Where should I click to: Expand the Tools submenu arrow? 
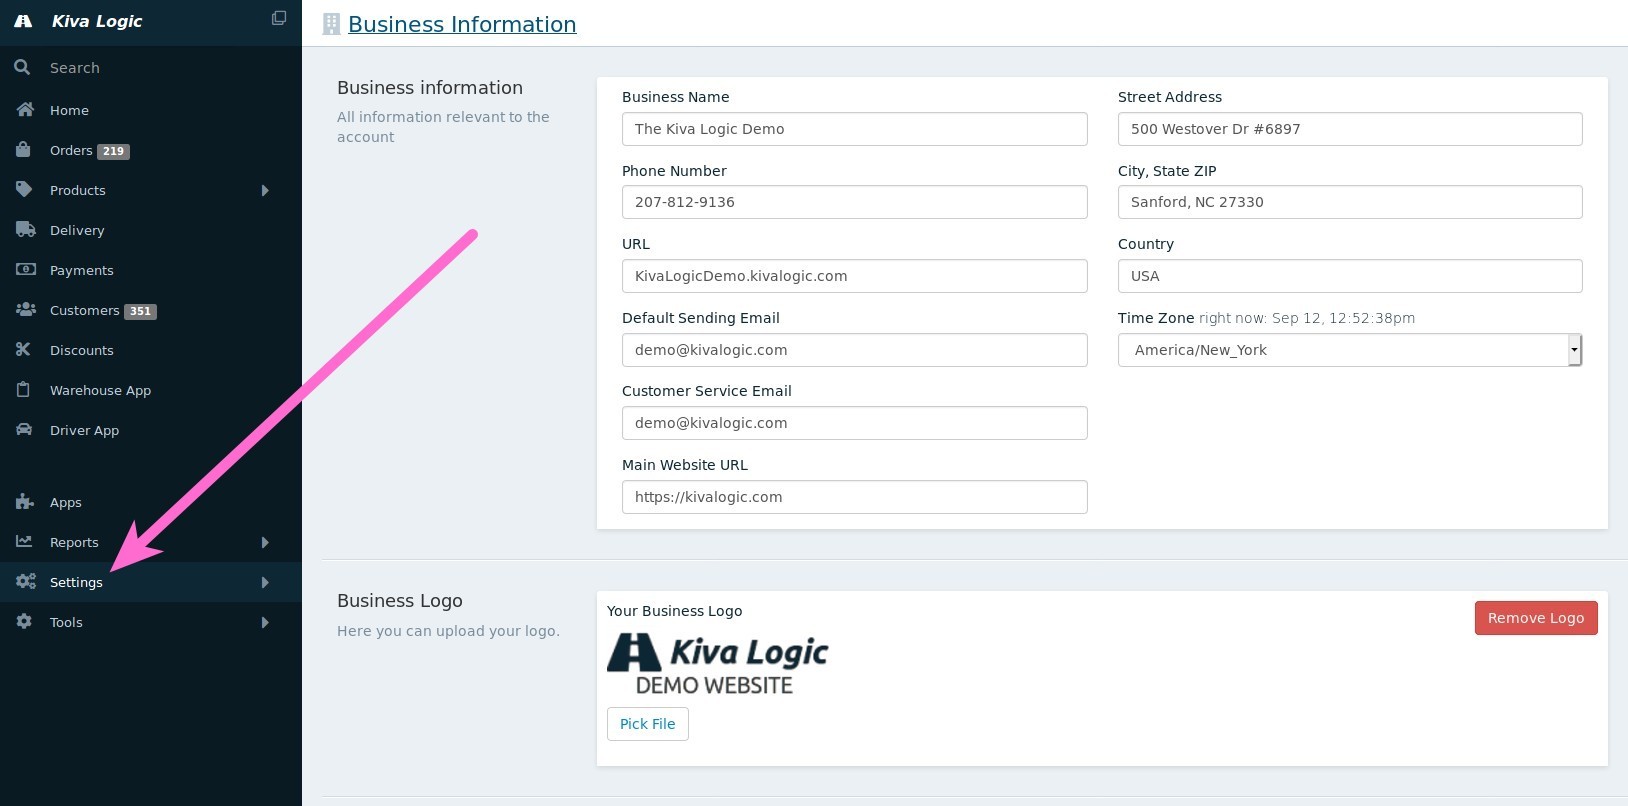coord(265,622)
